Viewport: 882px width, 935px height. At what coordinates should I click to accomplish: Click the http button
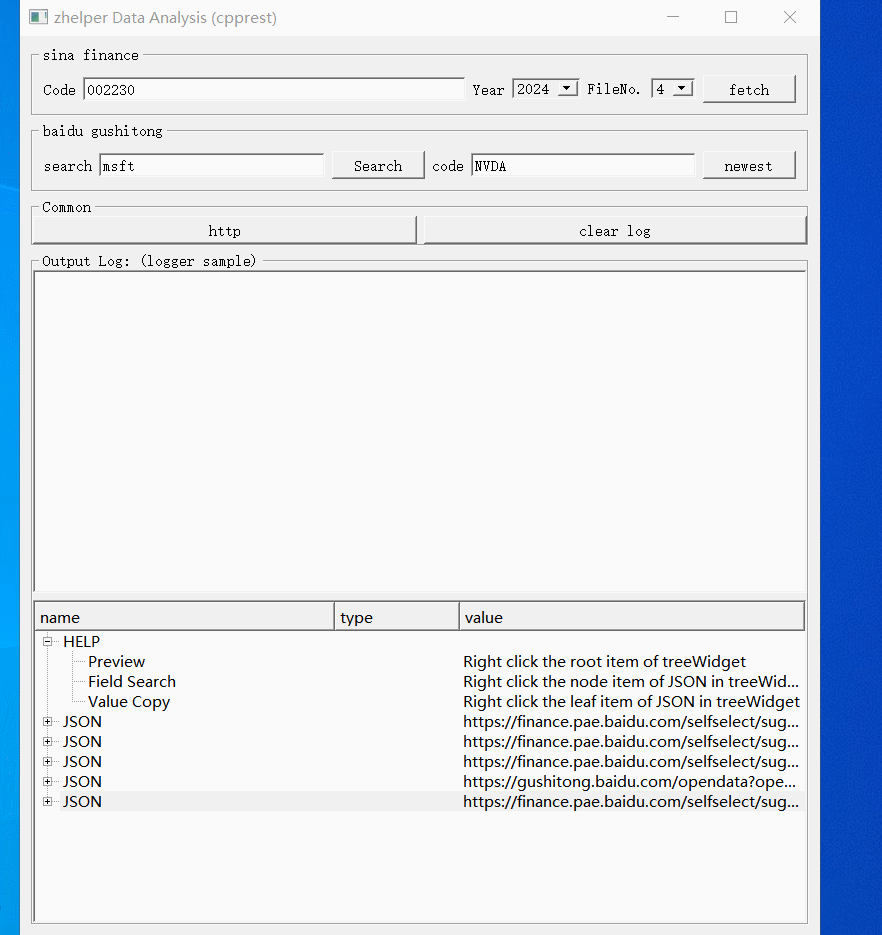point(224,231)
